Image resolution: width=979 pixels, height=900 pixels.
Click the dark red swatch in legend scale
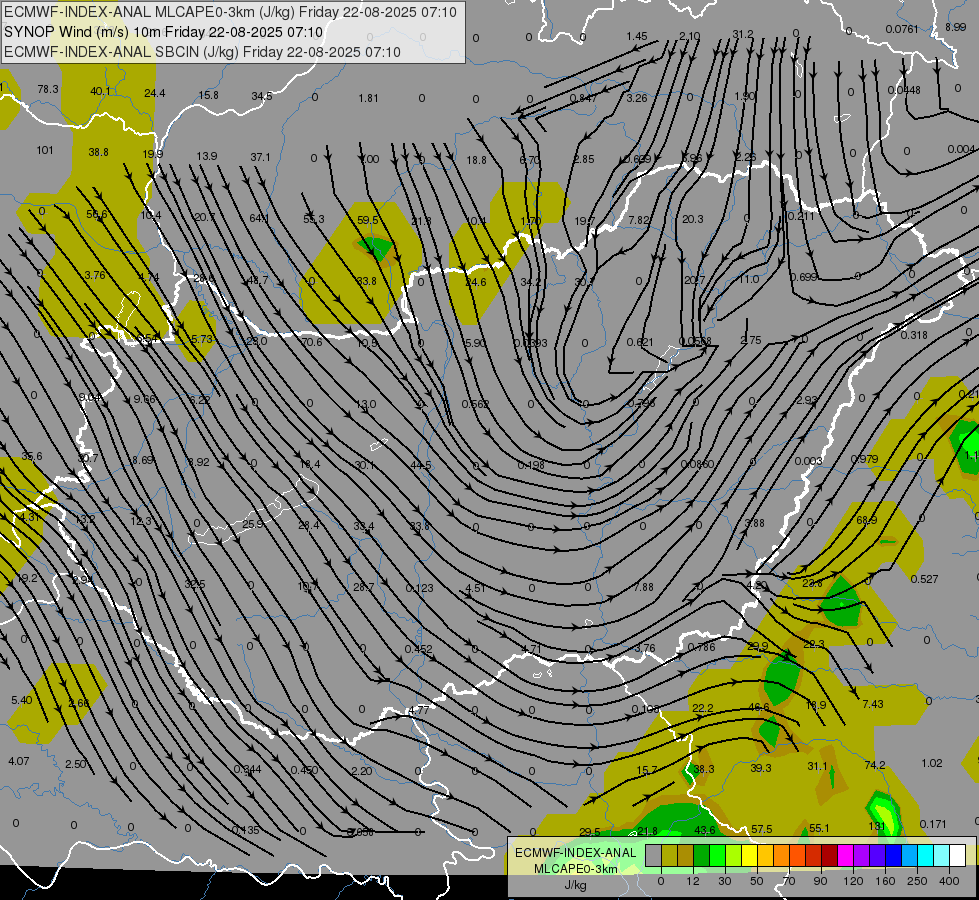[x=829, y=856]
